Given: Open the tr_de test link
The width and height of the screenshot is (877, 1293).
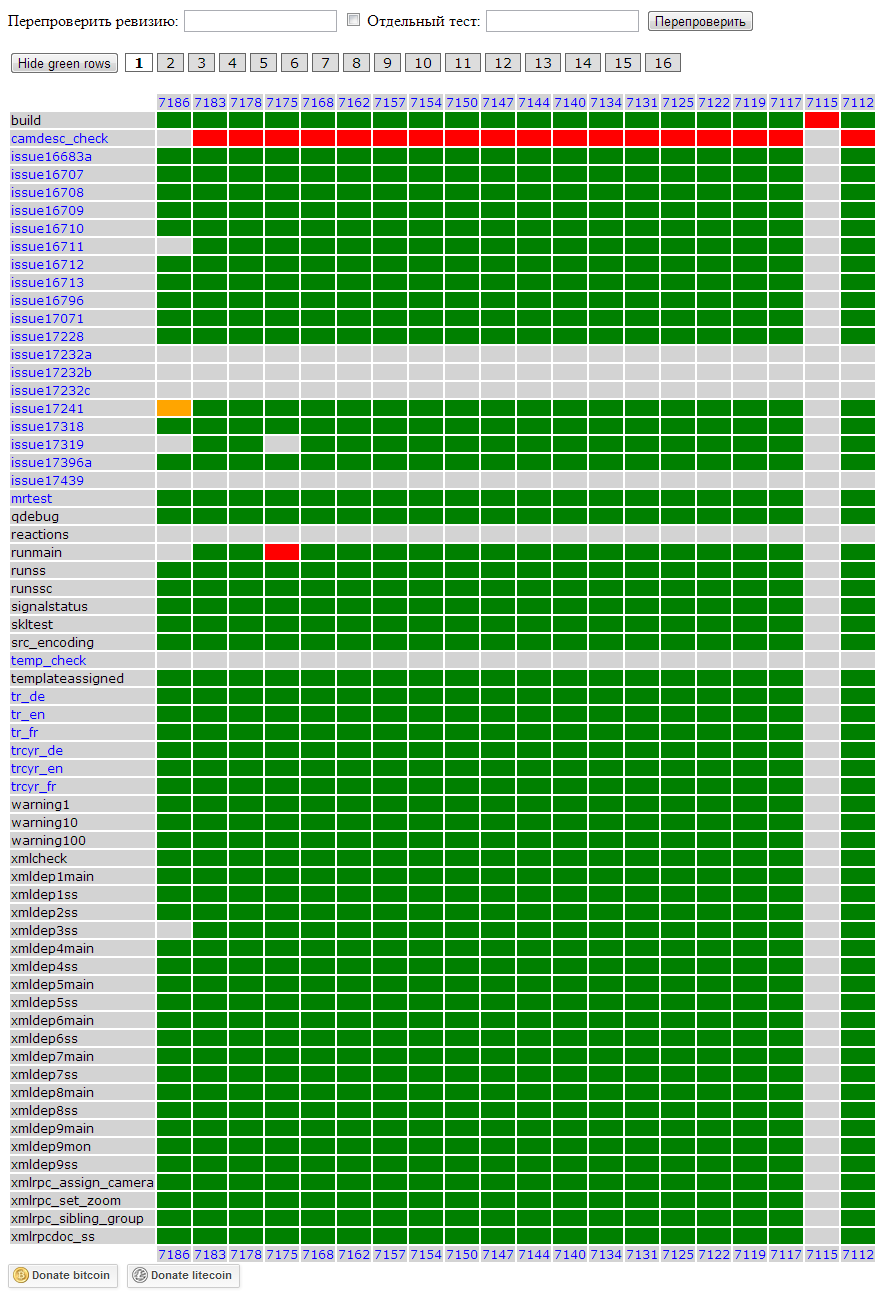Looking at the screenshot, I should click(x=28, y=696).
